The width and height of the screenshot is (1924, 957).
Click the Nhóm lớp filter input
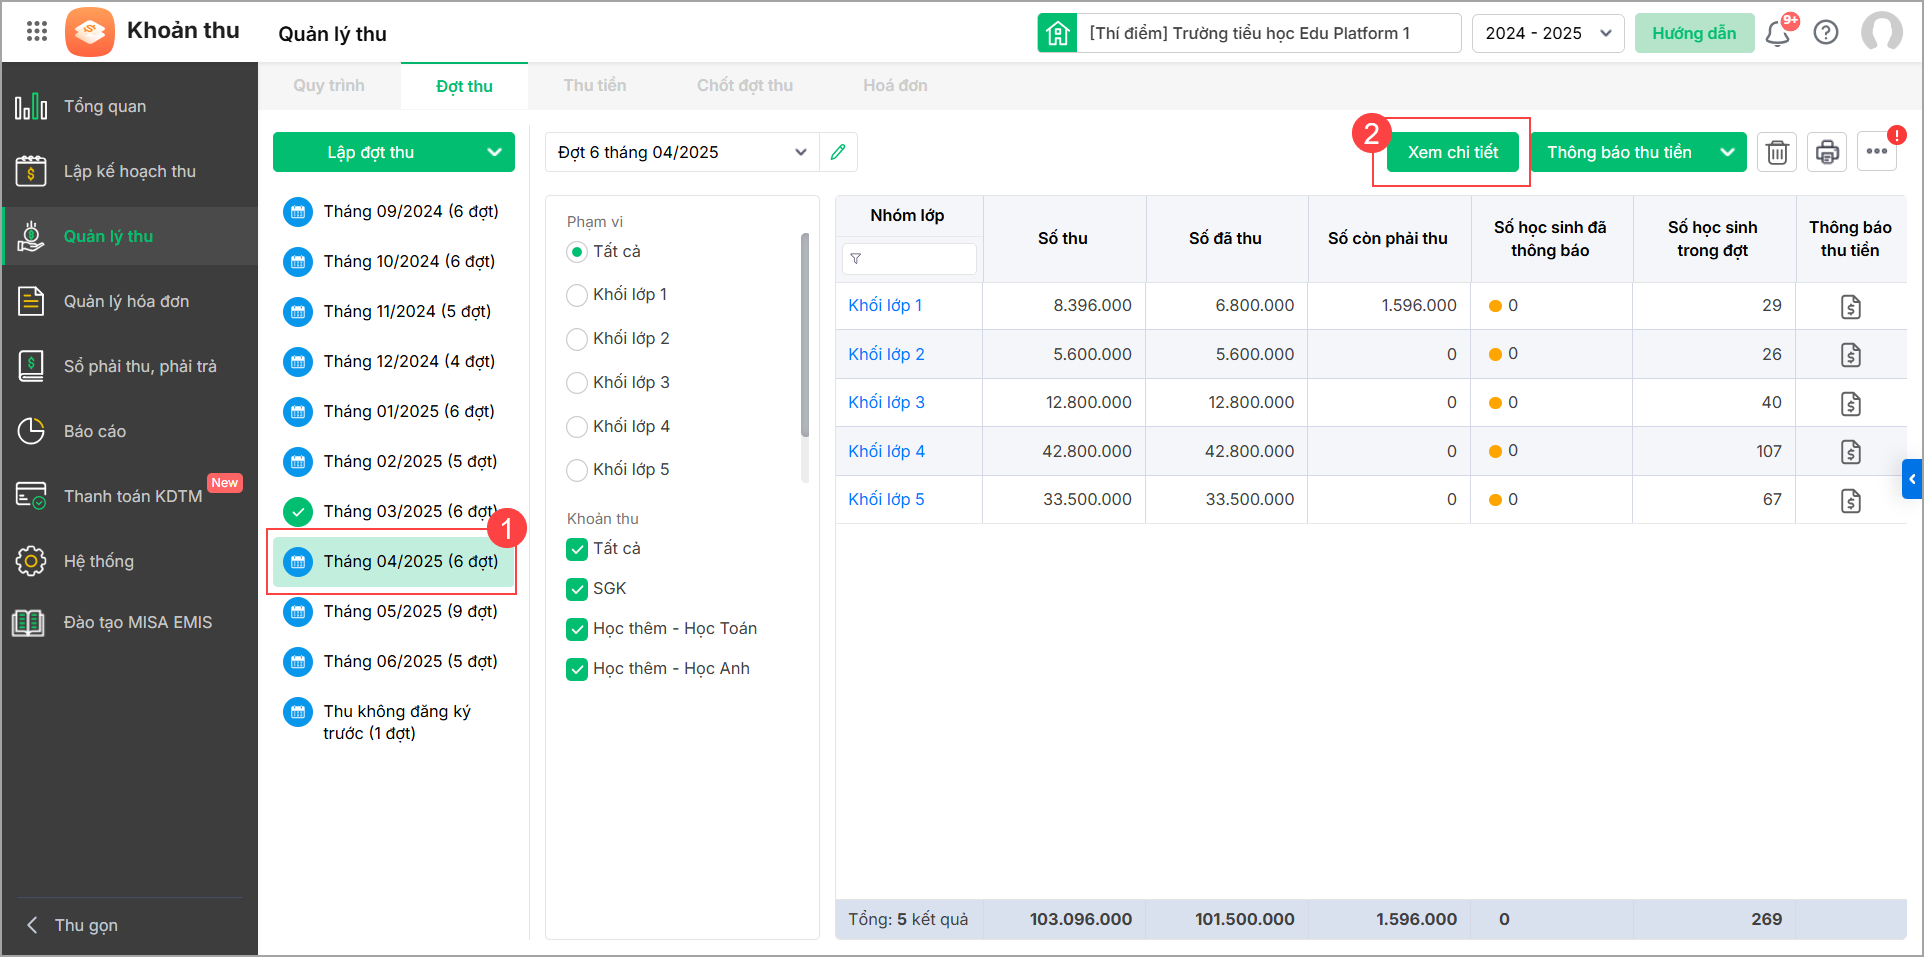pyautogui.click(x=909, y=259)
